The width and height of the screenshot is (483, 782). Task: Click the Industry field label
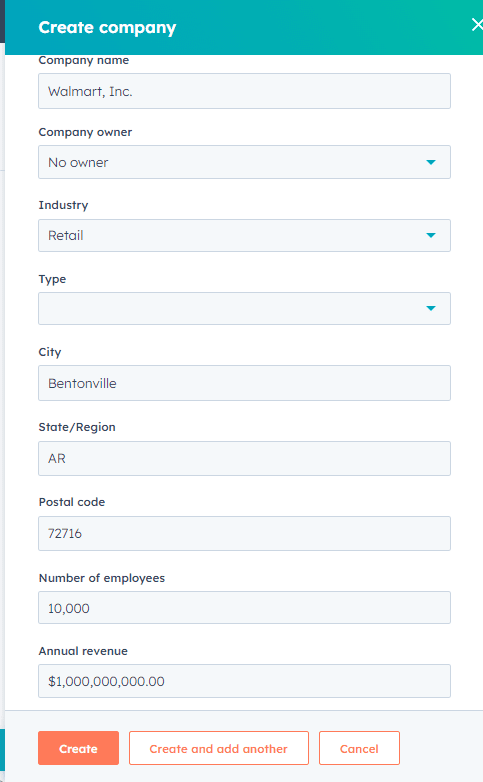point(63,205)
